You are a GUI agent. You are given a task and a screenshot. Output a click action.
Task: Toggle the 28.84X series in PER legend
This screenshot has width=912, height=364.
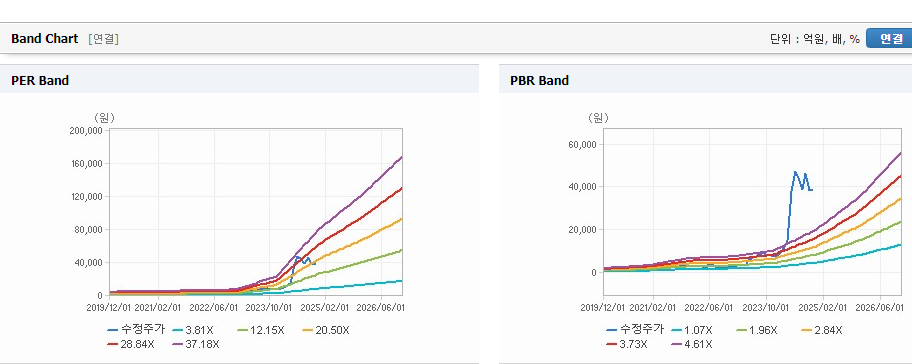click(131, 344)
